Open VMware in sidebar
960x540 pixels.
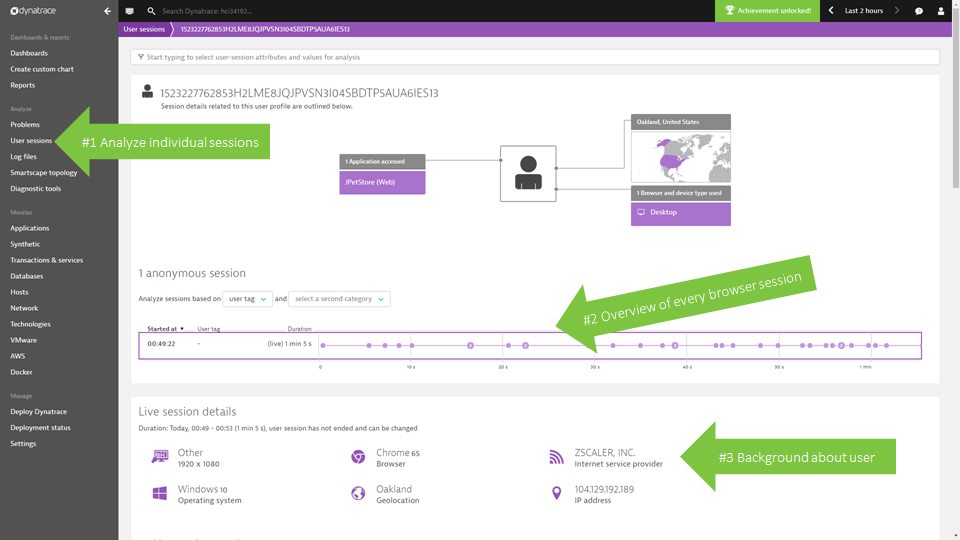click(23, 340)
